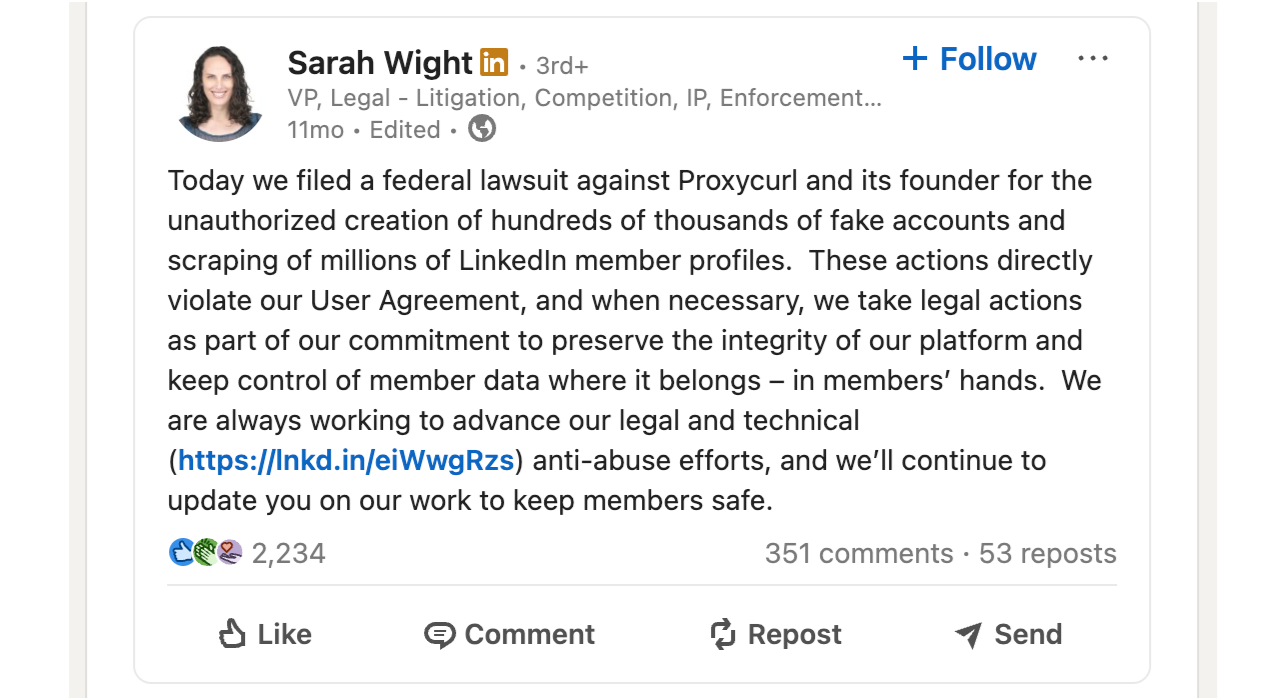The width and height of the screenshot is (1287, 700).
Task: Open the lnkd.in/eiWwgRzs link
Action: 346,461
